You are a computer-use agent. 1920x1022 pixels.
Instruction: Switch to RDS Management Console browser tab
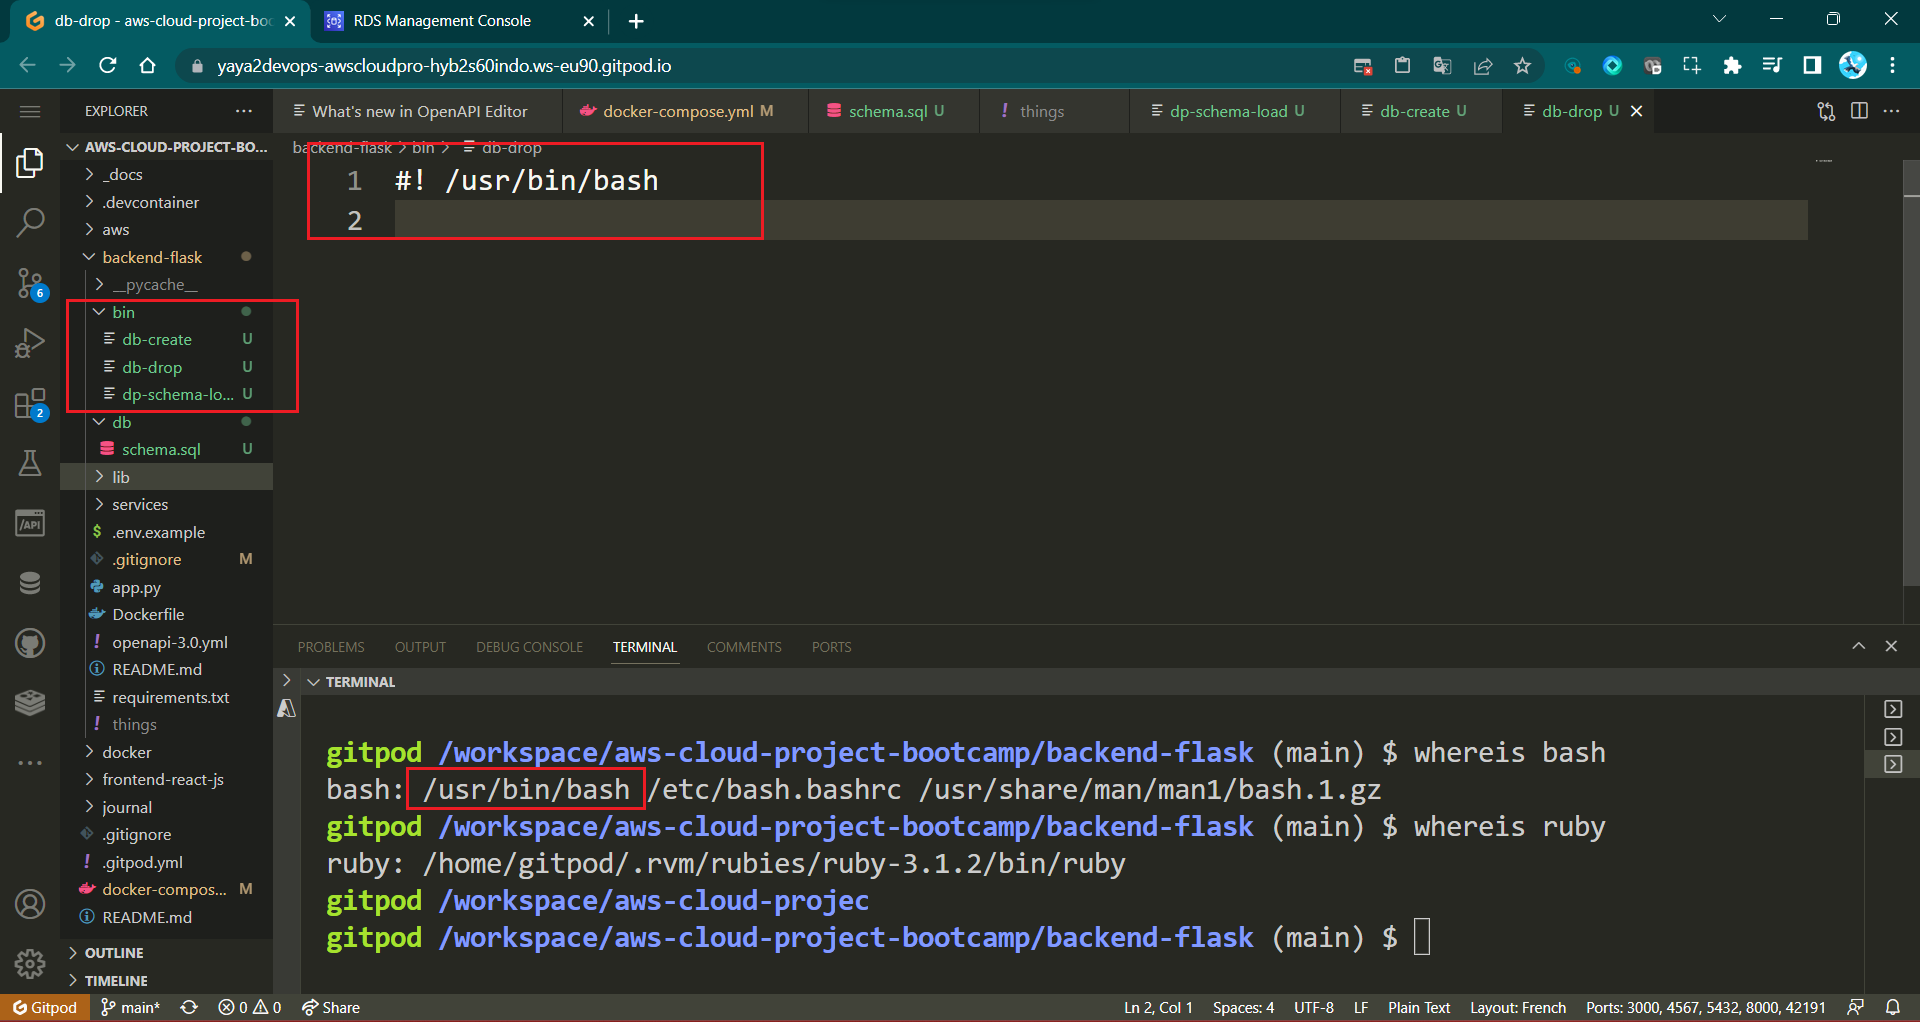tap(458, 21)
